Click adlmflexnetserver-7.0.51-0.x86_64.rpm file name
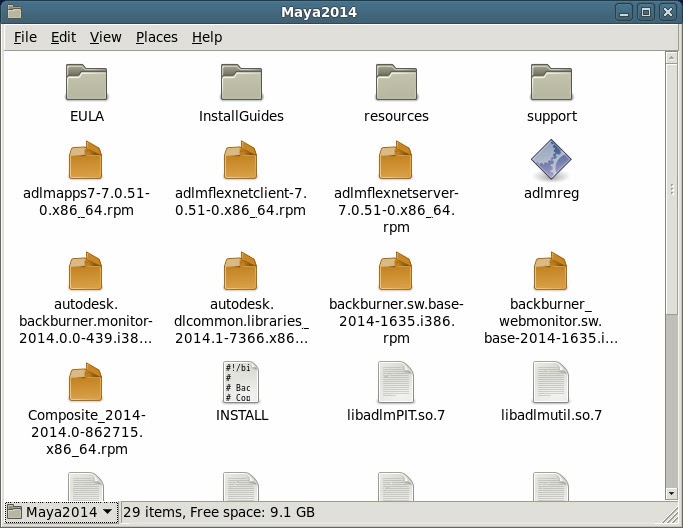Image resolution: width=683 pixels, height=528 pixels. [x=396, y=210]
